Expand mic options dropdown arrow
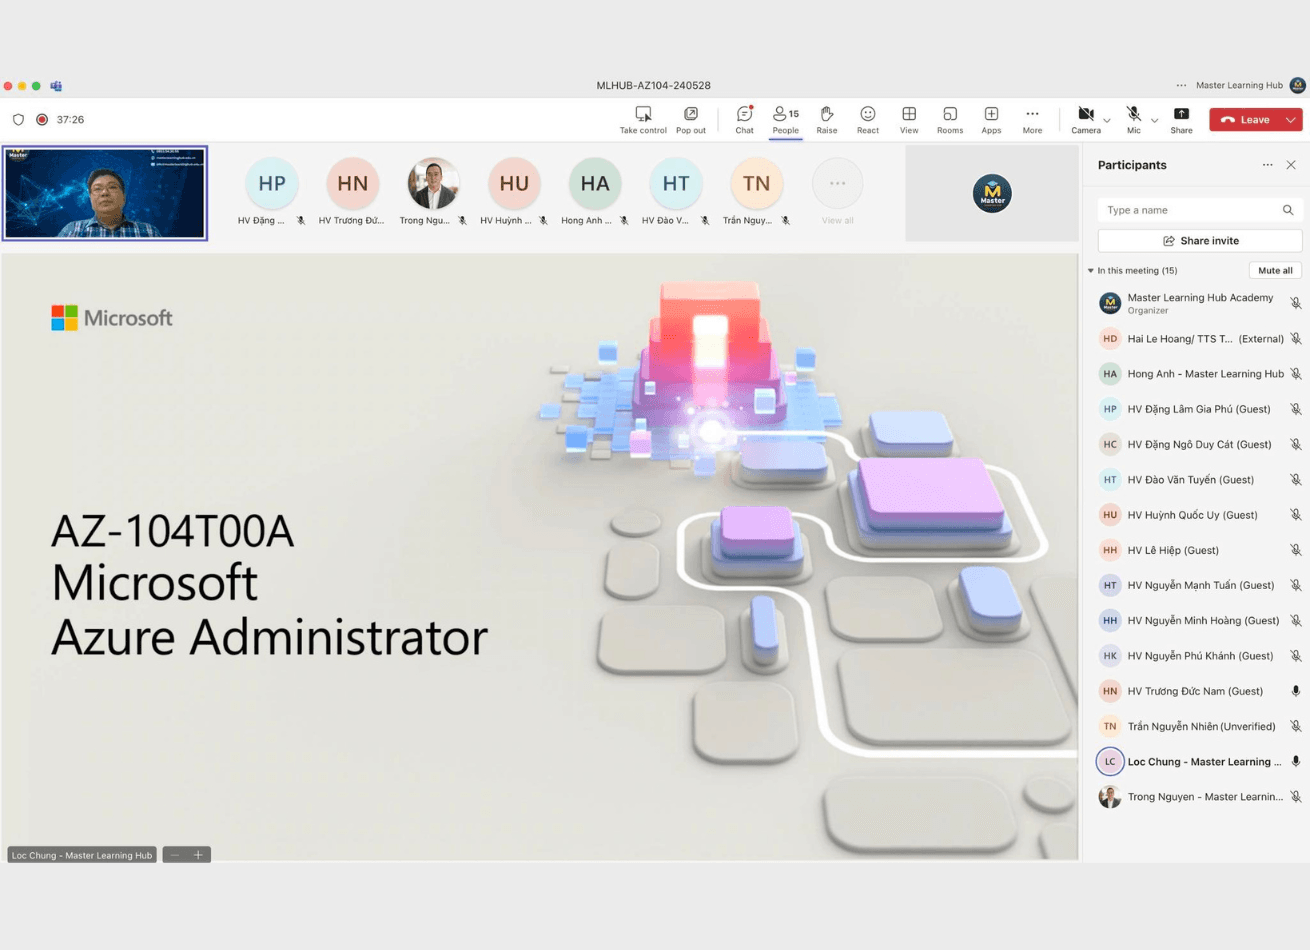The height and width of the screenshot is (950, 1310). point(1155,121)
